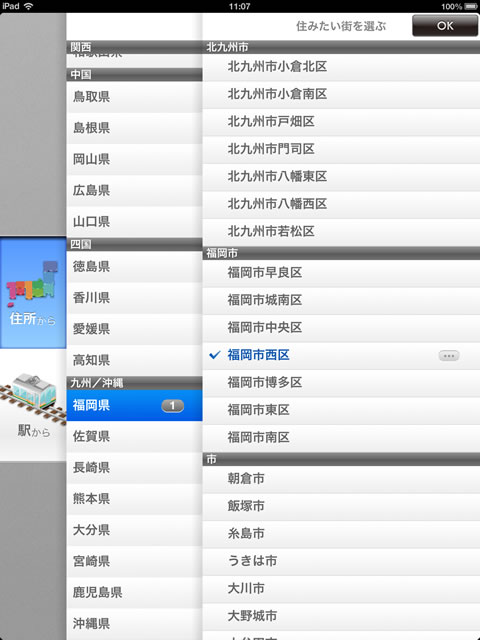
Task: Open the 愛媛県 prefecture list
Action: coord(134,329)
